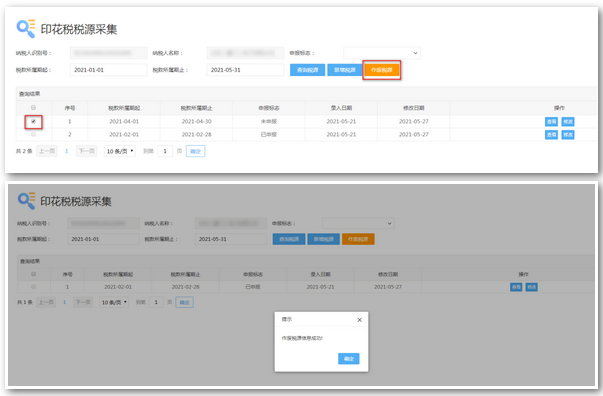Toggle the select-all header checkbox in the dimmed table
This screenshot has width=603, height=396.
(x=33, y=274)
